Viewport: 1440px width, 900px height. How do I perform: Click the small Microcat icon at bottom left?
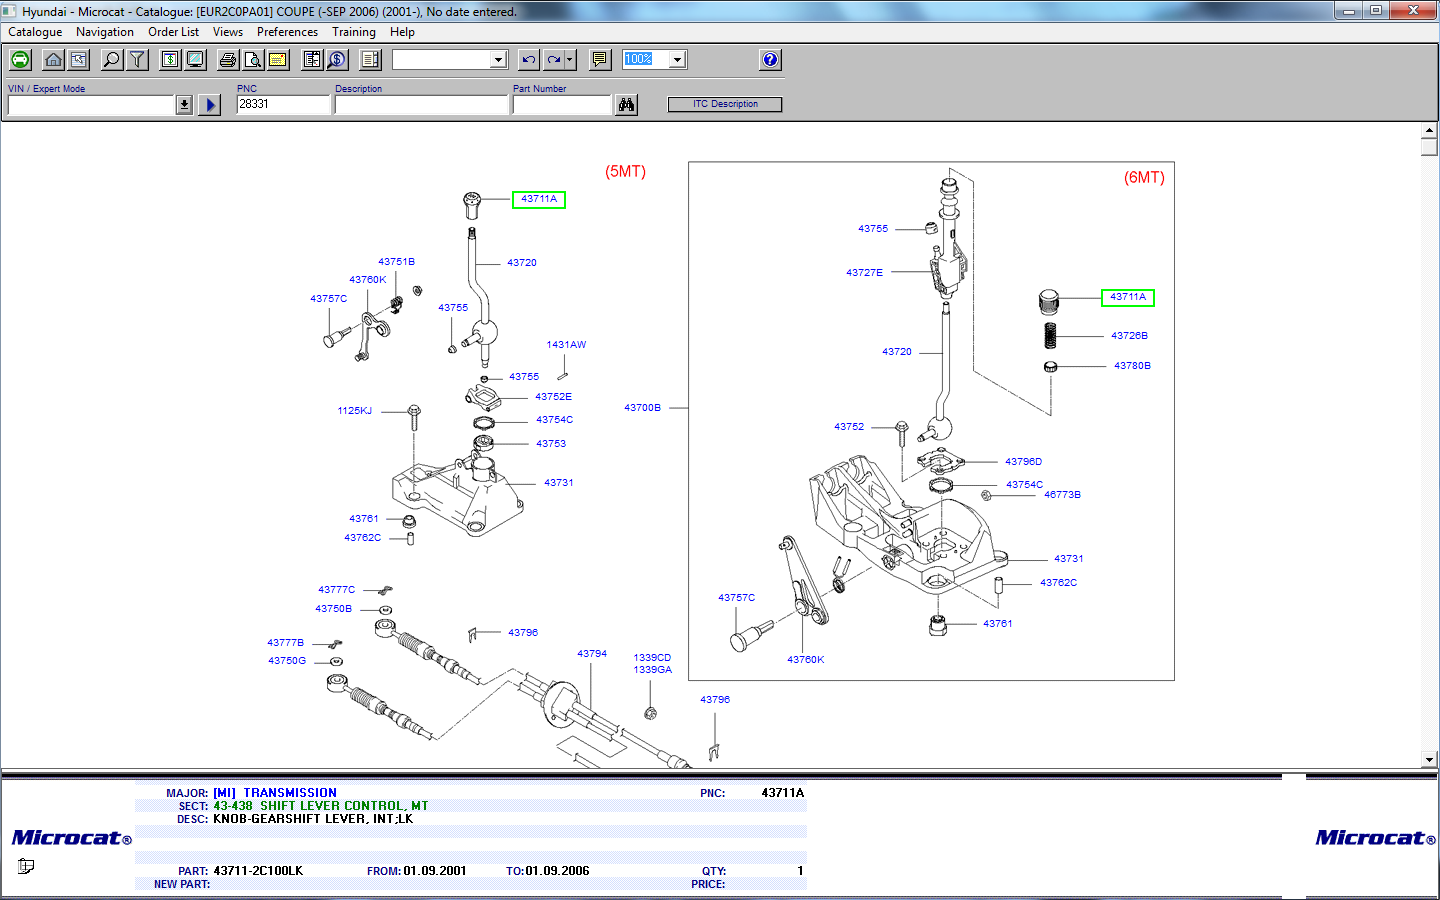(x=25, y=866)
